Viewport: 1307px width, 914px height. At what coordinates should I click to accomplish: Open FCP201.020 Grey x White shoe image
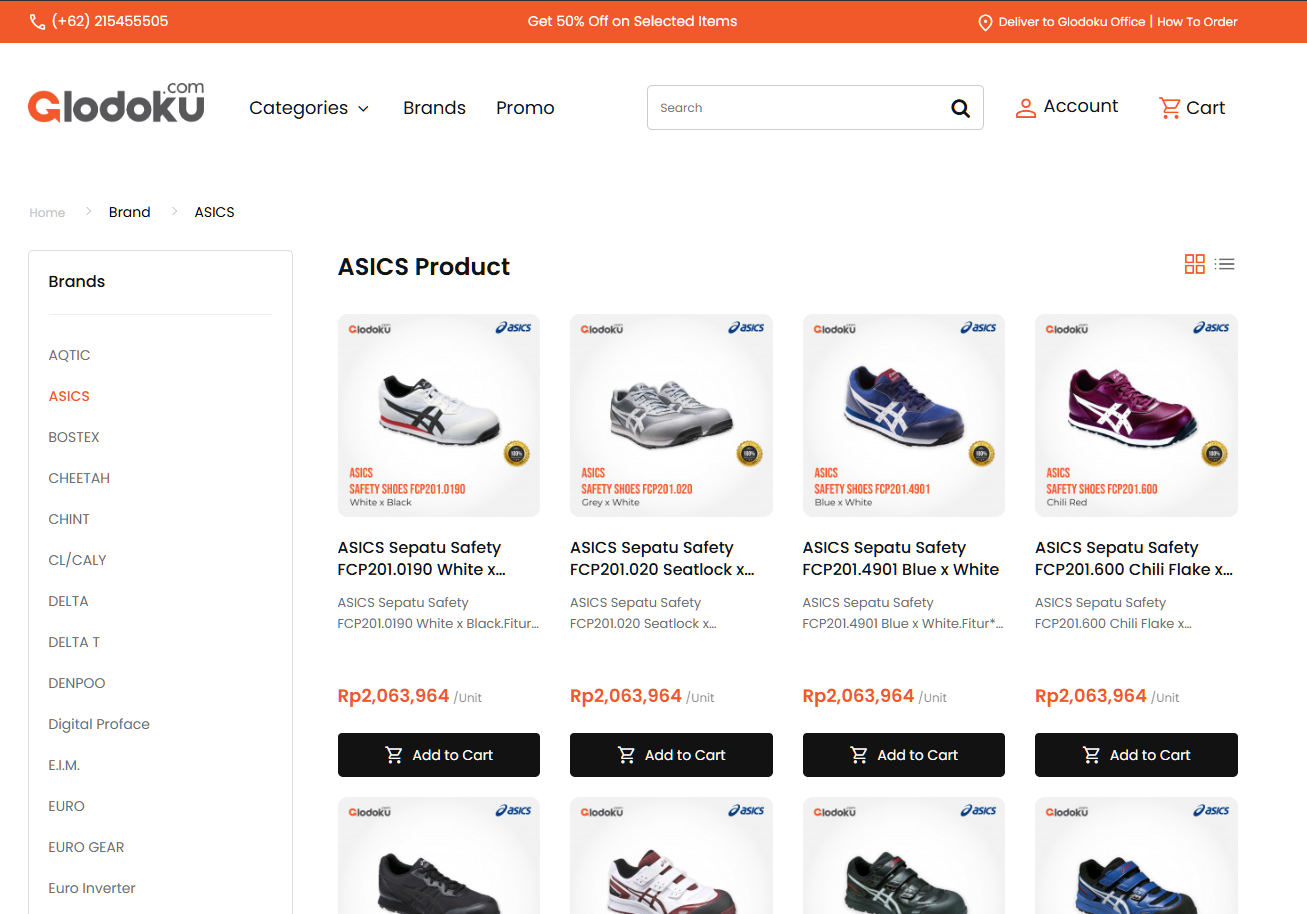pos(671,416)
